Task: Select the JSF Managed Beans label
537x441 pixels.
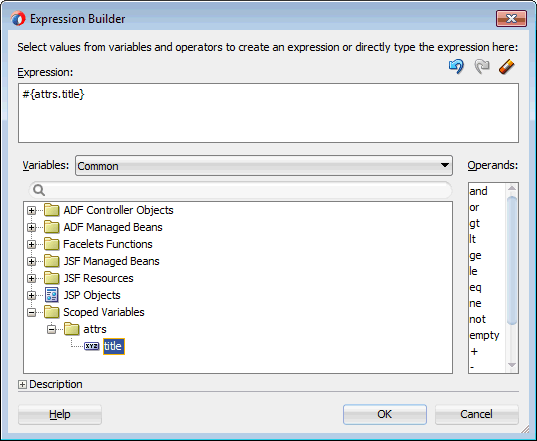Action: point(112,261)
